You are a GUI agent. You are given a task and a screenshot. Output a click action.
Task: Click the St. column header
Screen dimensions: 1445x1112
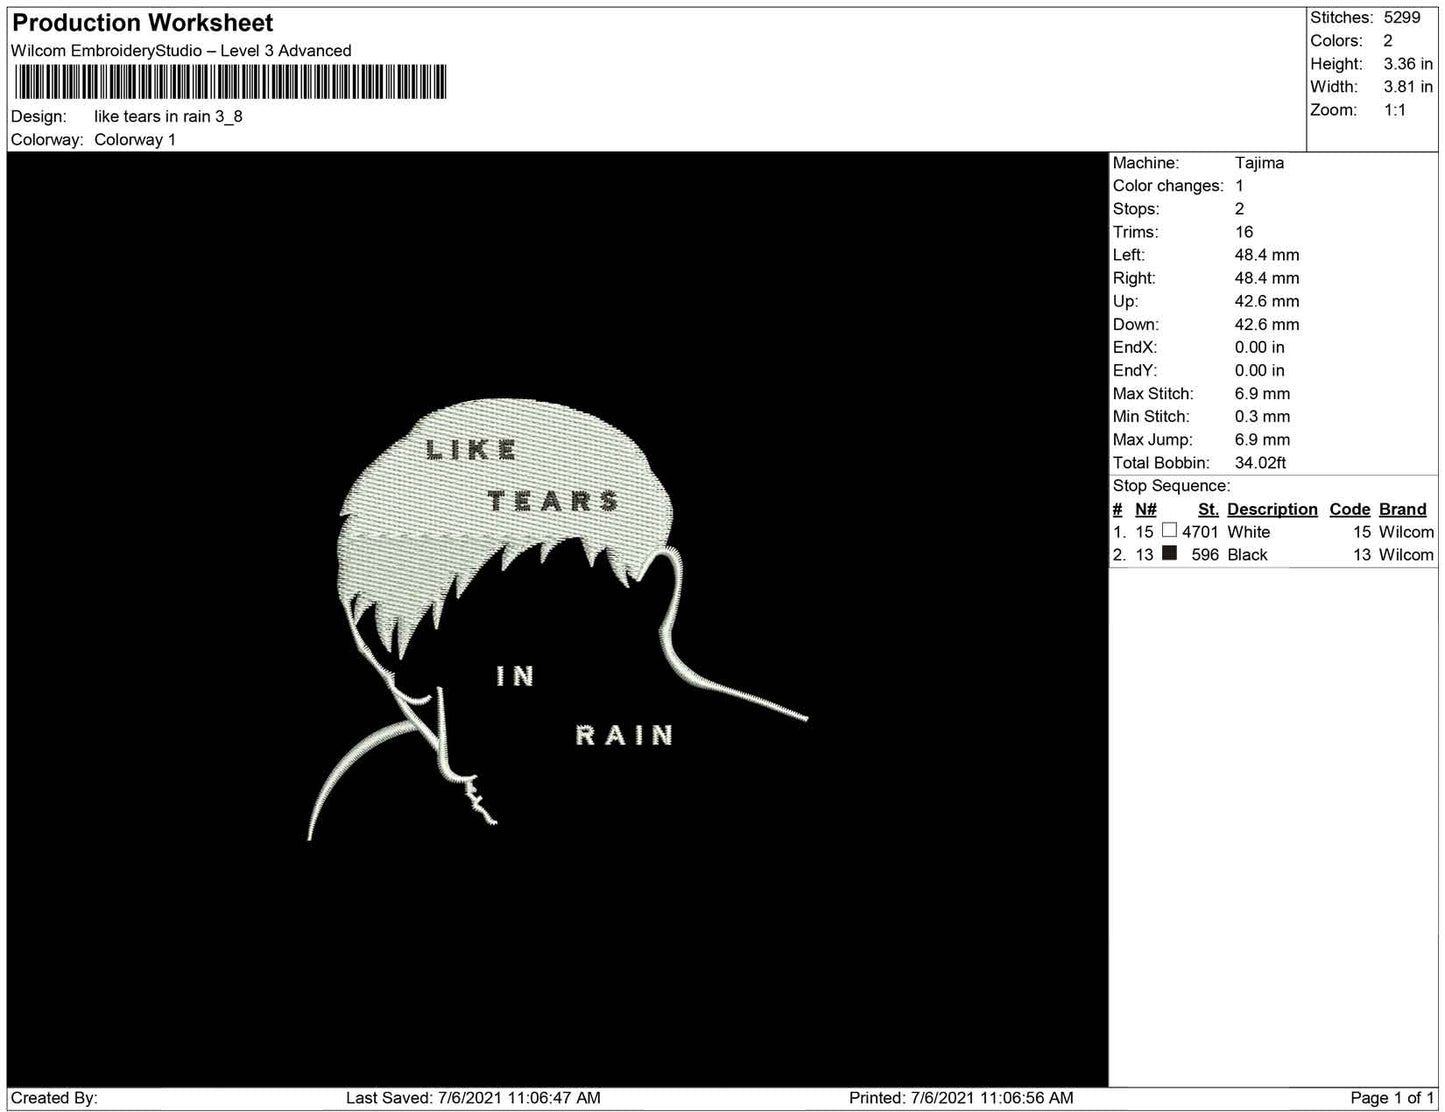(x=1207, y=509)
